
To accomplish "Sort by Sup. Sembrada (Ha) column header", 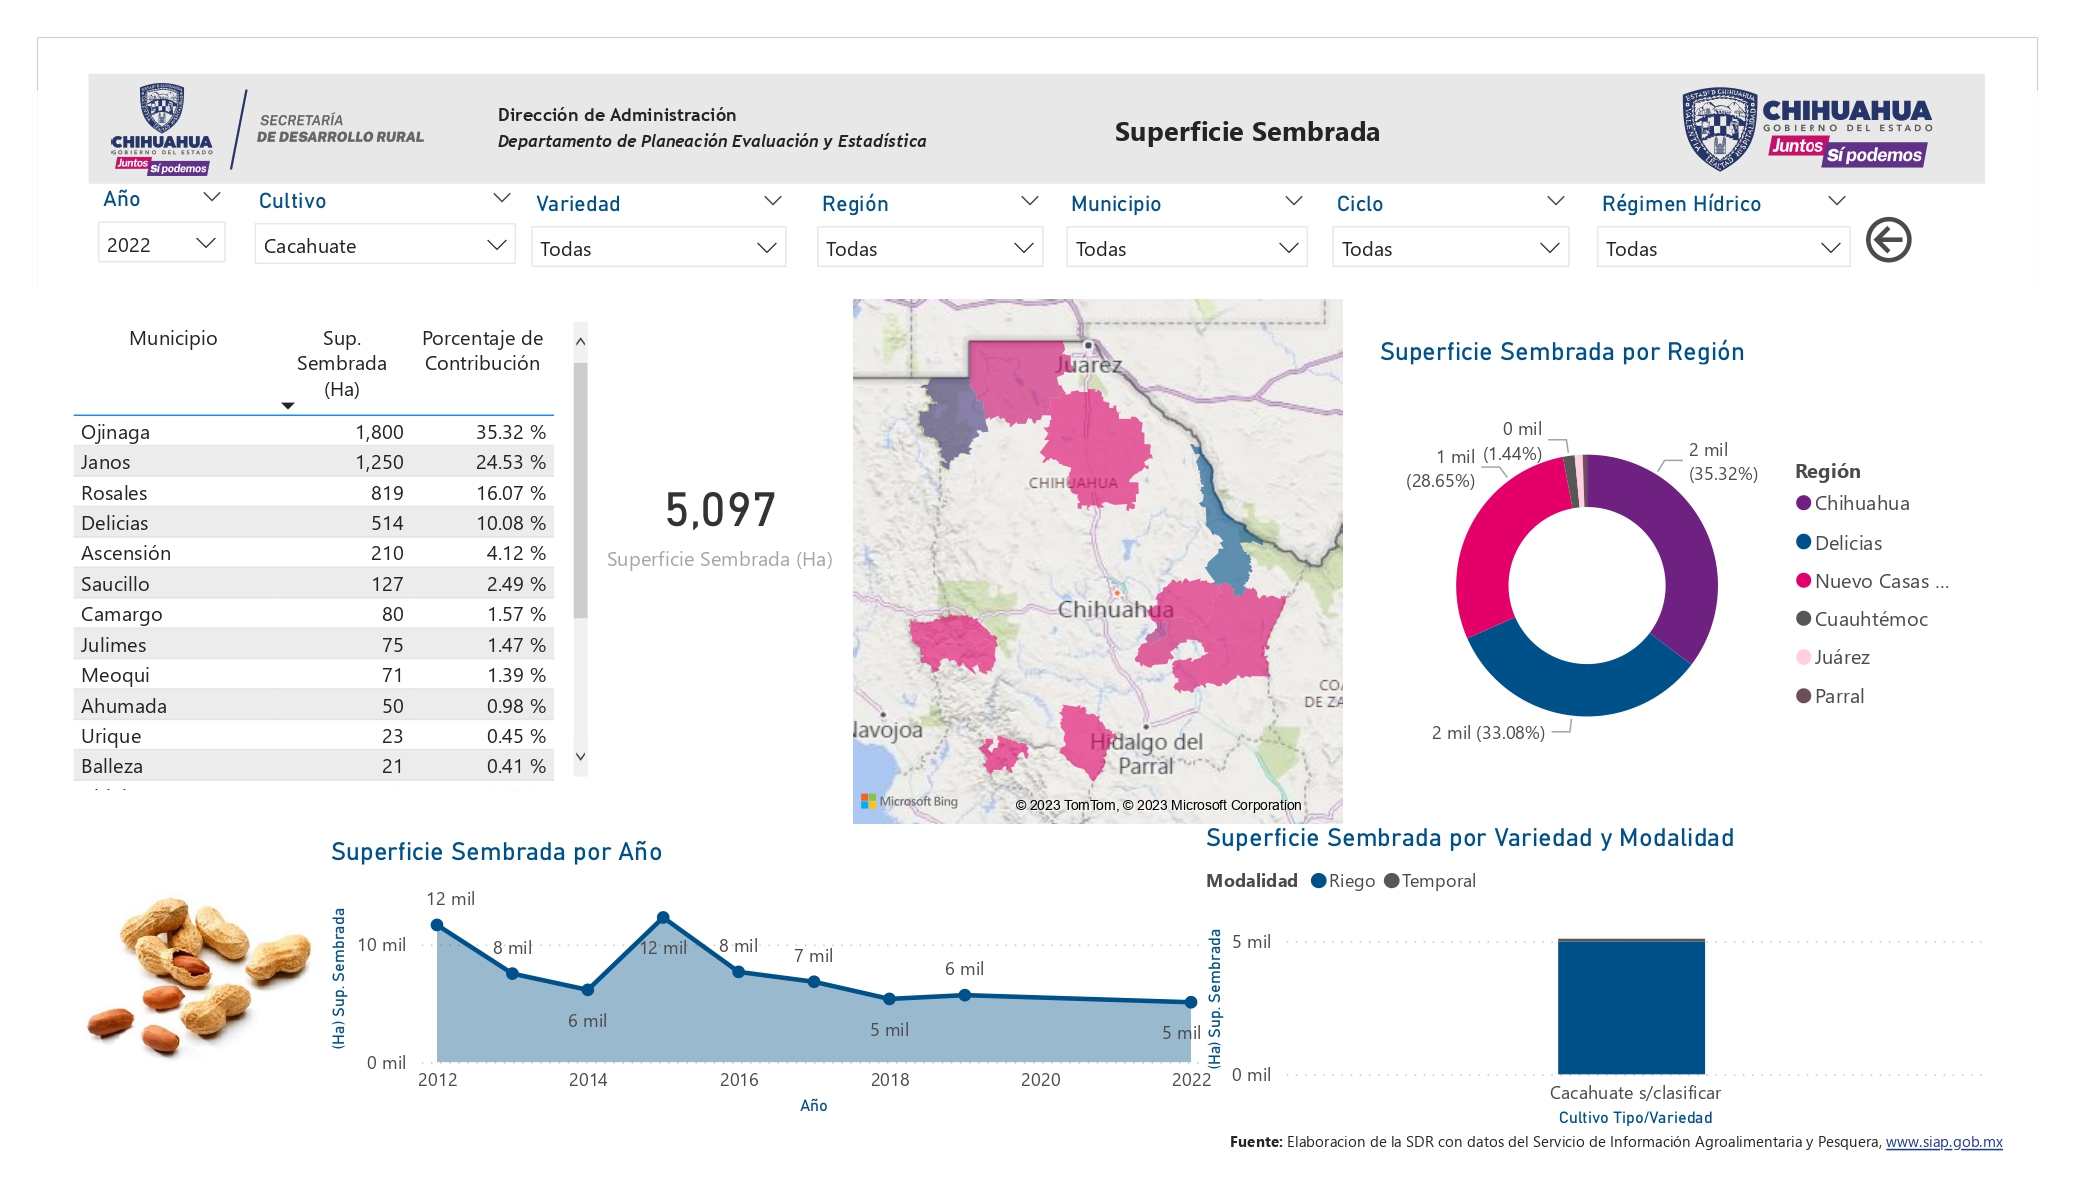I will pos(342,363).
